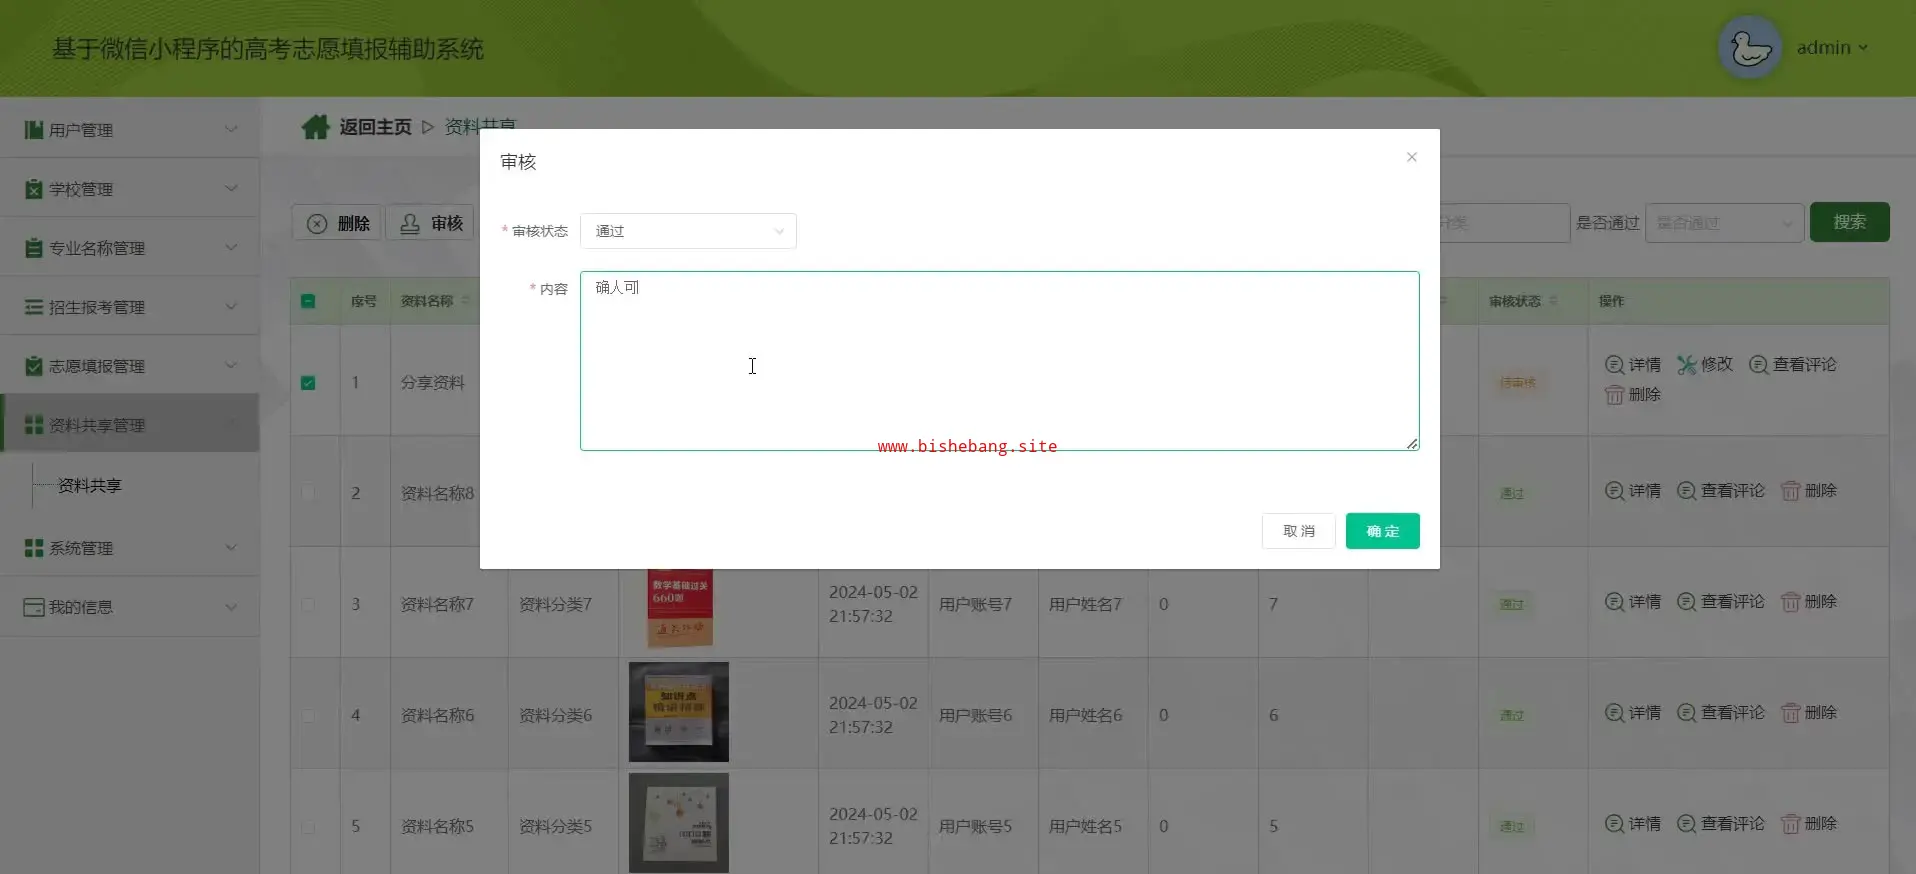The height and width of the screenshot is (874, 1916).
Task: Uncheck the checkbox for row 1
Action: [x=308, y=383]
